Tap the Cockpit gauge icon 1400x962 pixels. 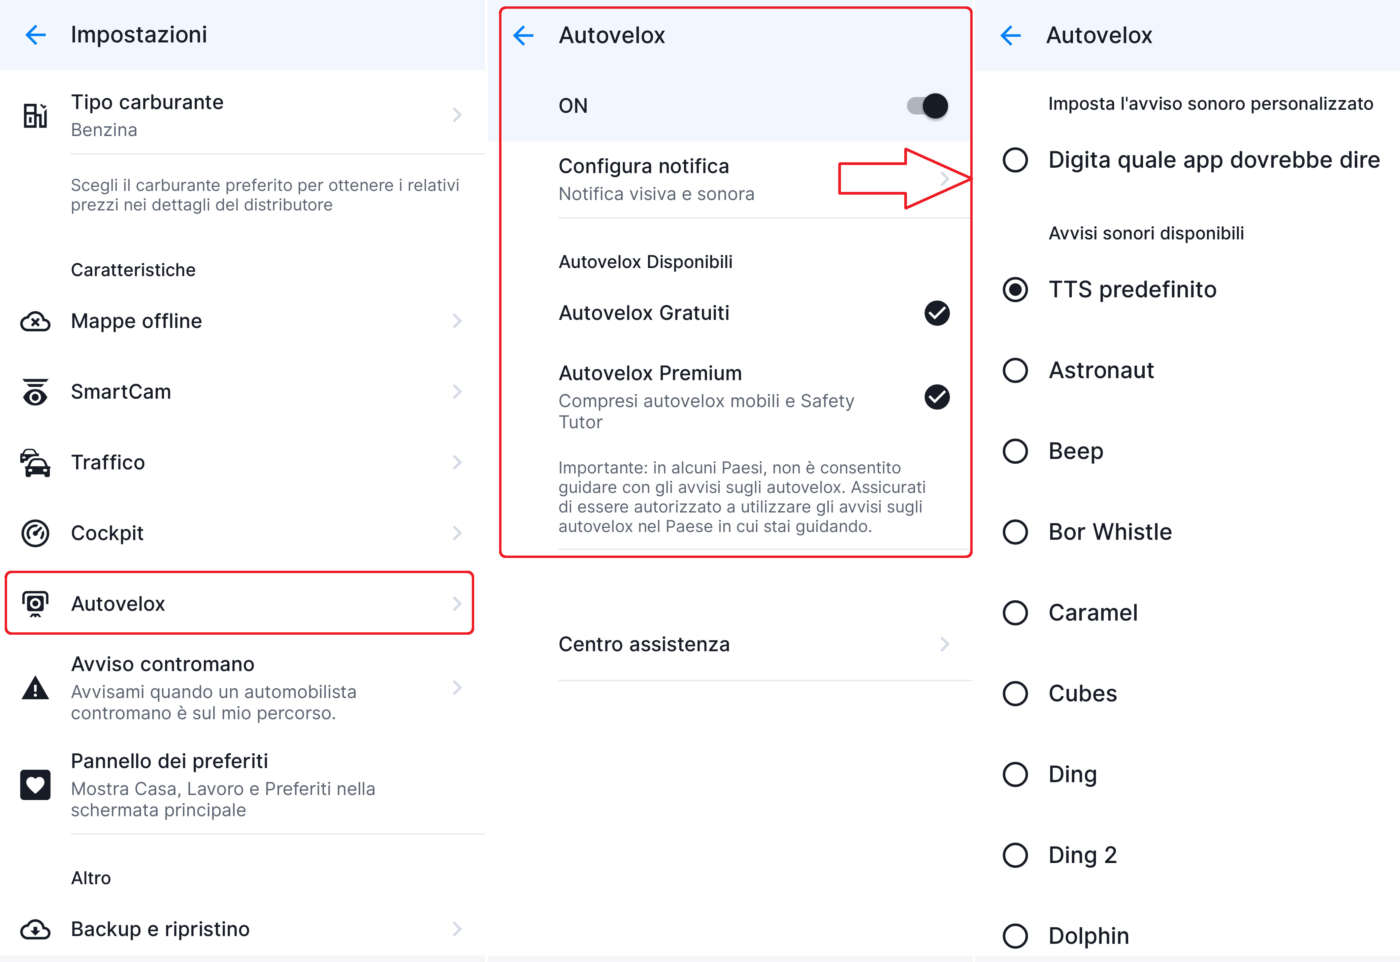click(35, 533)
